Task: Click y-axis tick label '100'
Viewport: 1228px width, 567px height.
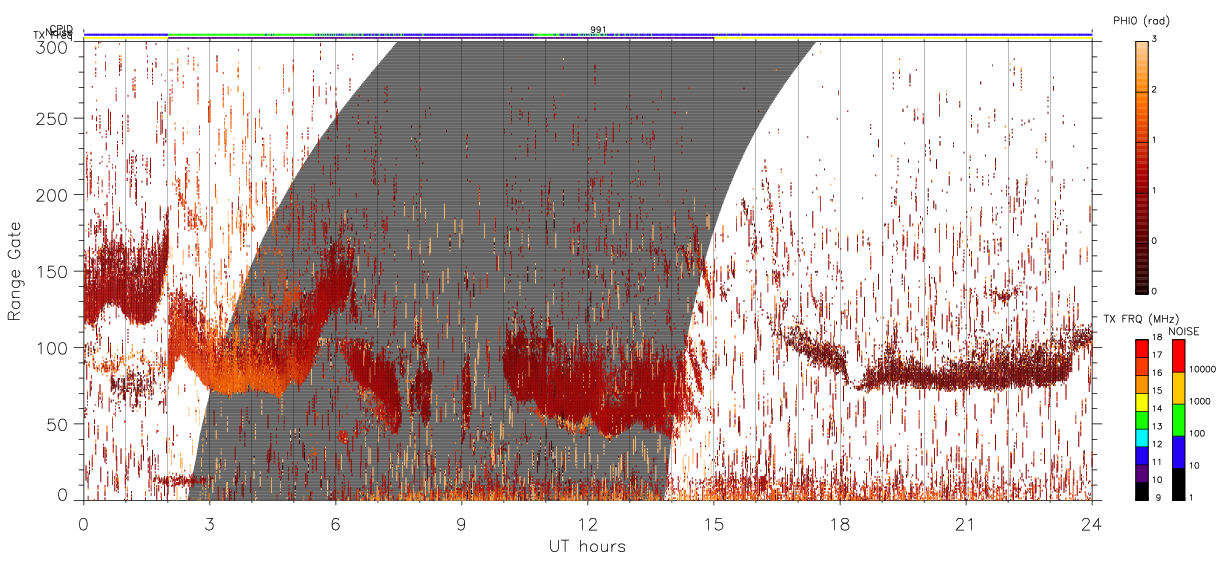Action: pos(54,348)
